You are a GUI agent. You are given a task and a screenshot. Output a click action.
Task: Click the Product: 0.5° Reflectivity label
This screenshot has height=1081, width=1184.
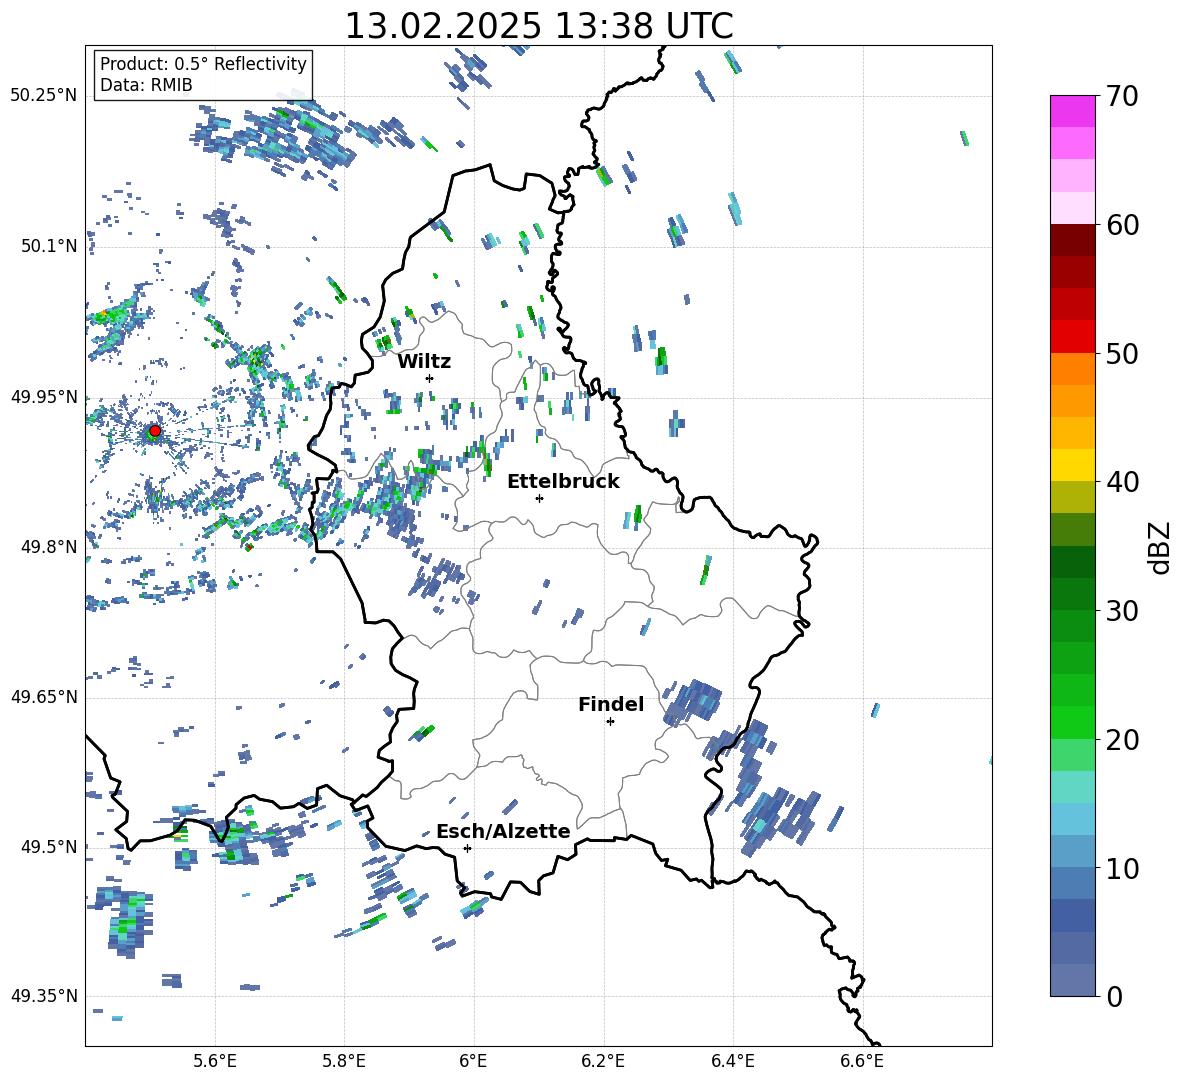203,64
